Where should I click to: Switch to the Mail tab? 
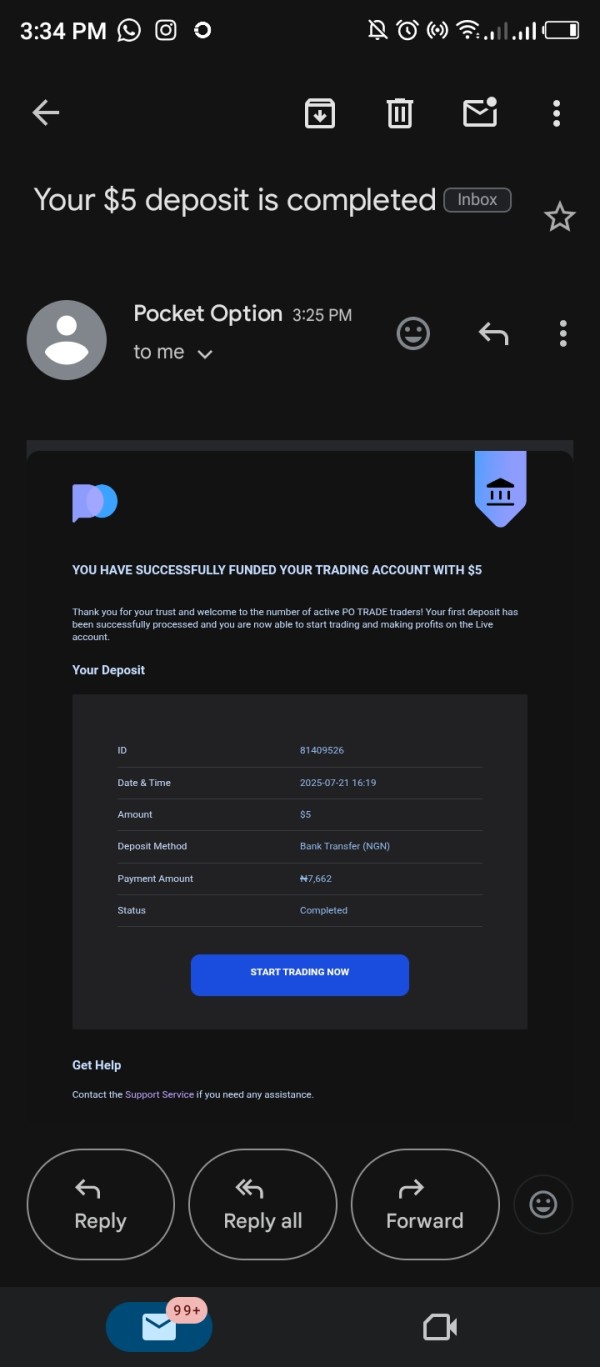tap(159, 1327)
